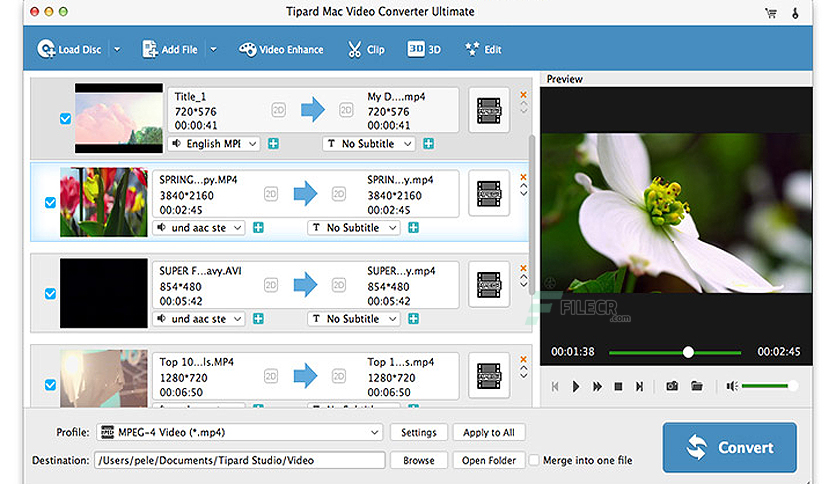836x484 pixels.
Task: Start conversion with Convert button
Action: pyautogui.click(x=729, y=448)
